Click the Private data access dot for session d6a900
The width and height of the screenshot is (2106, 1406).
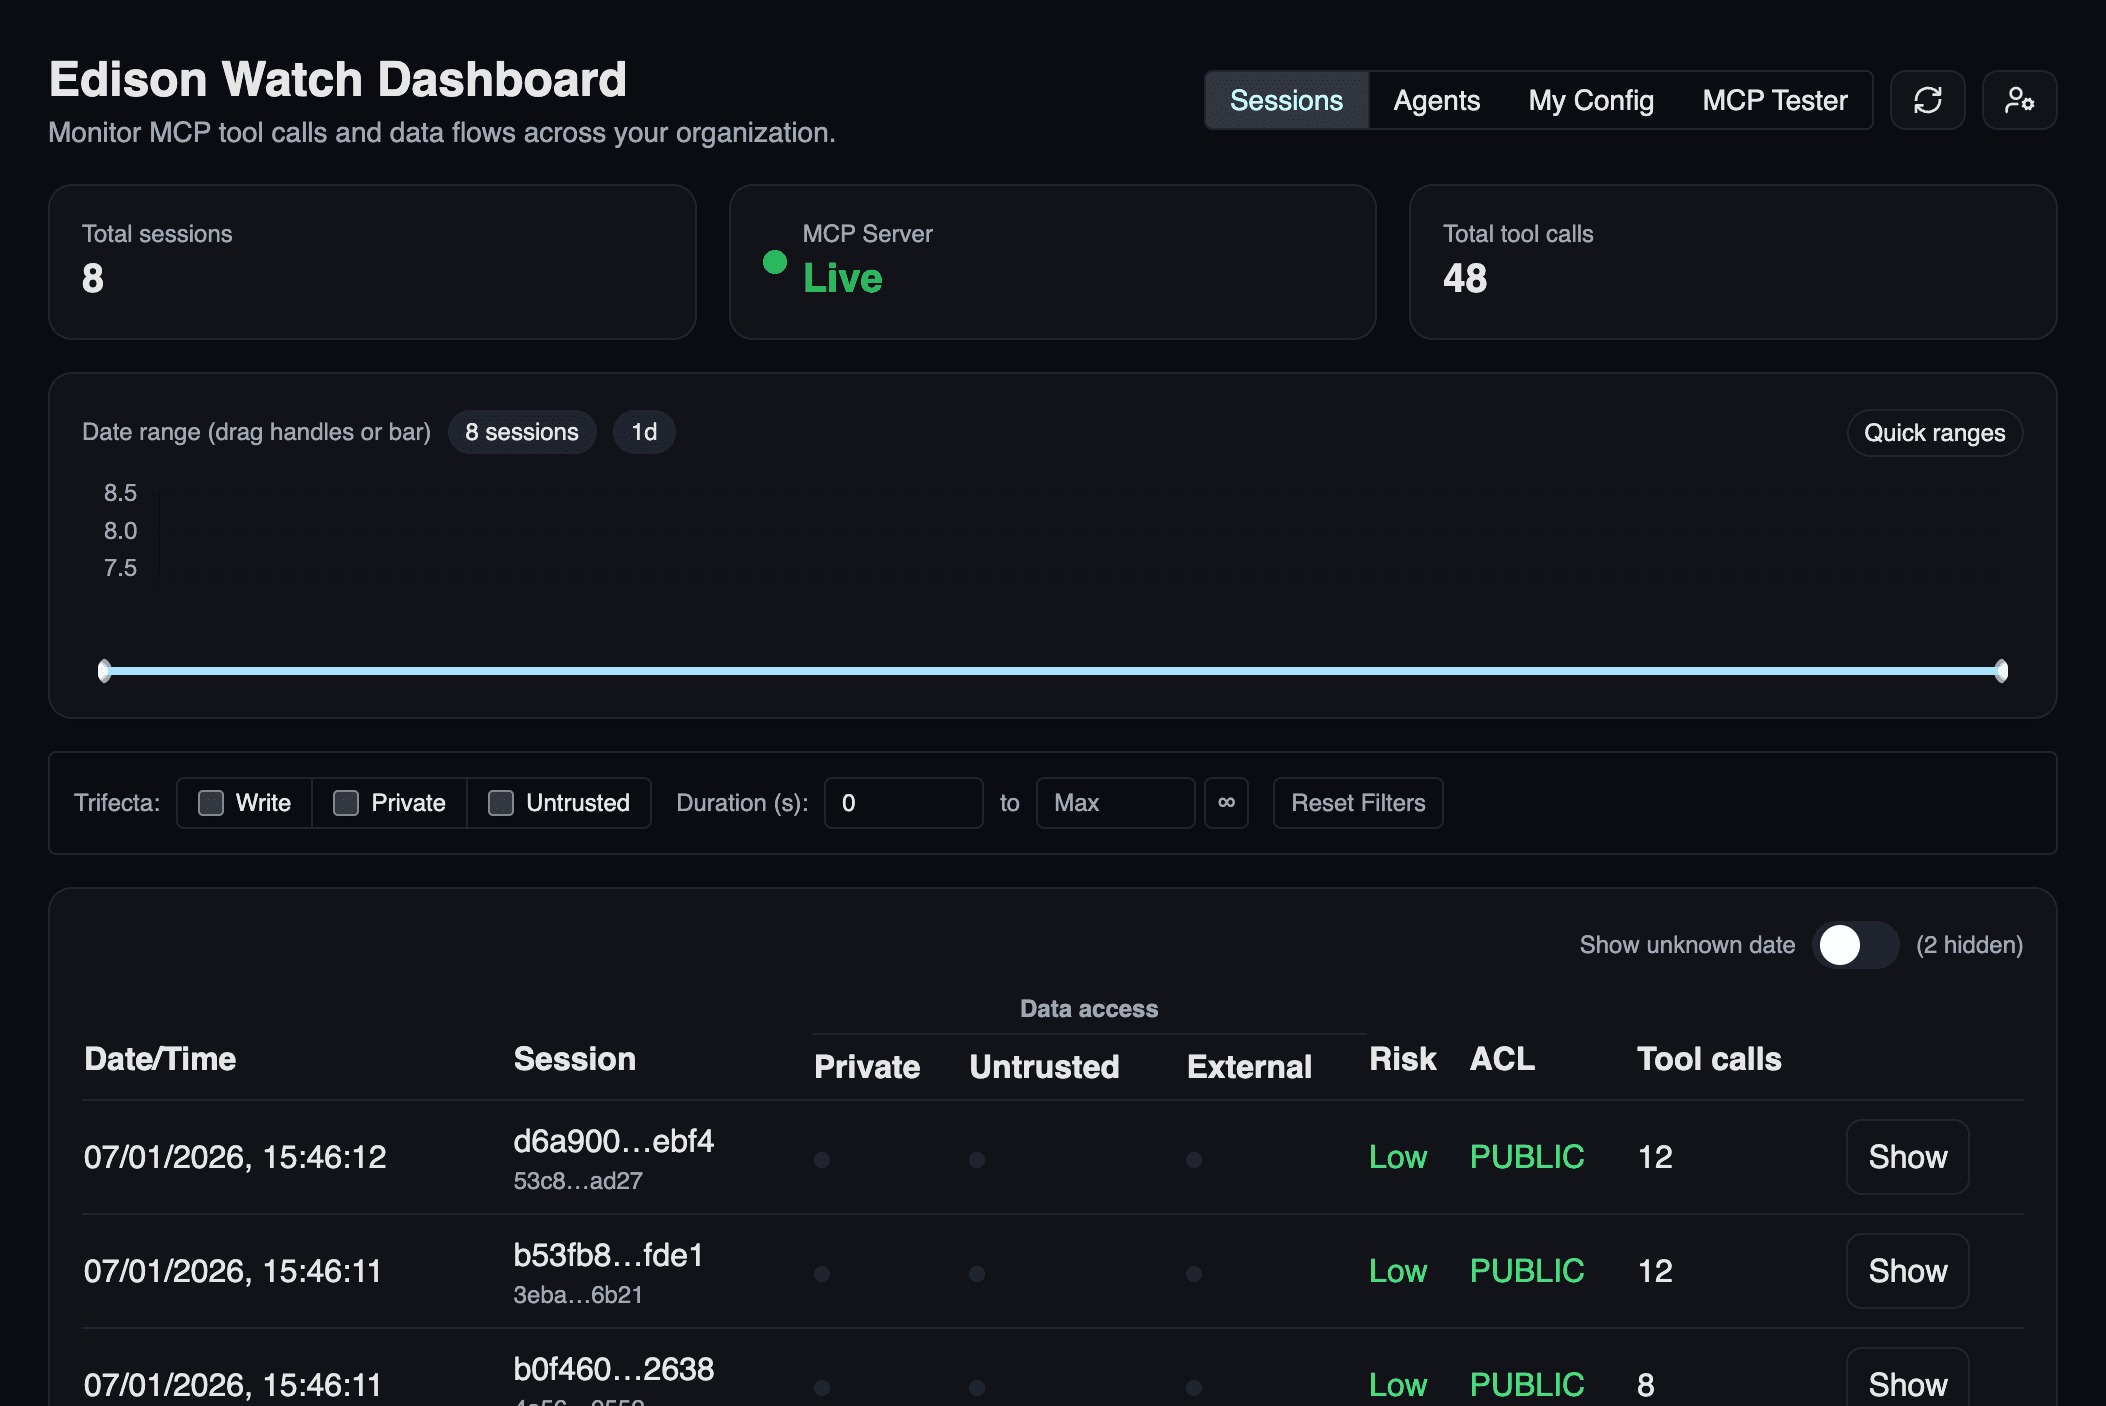(x=822, y=1159)
